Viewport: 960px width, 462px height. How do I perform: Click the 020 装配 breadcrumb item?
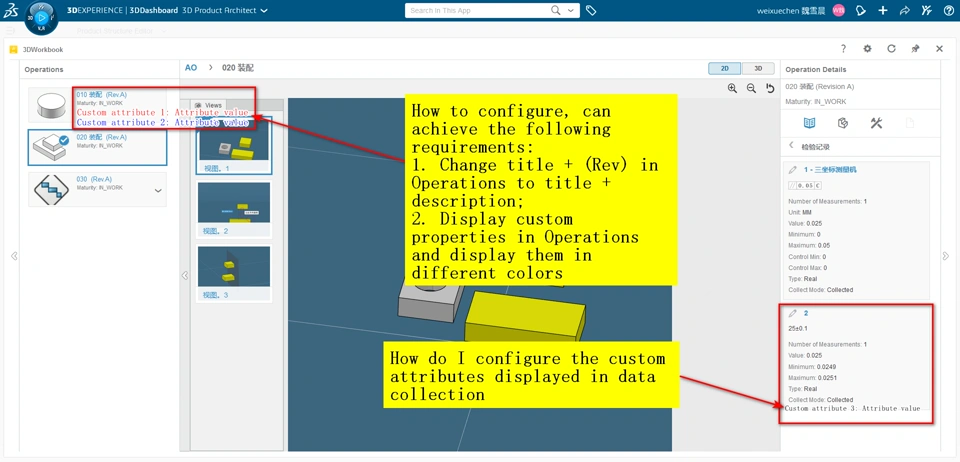pyautogui.click(x=238, y=68)
